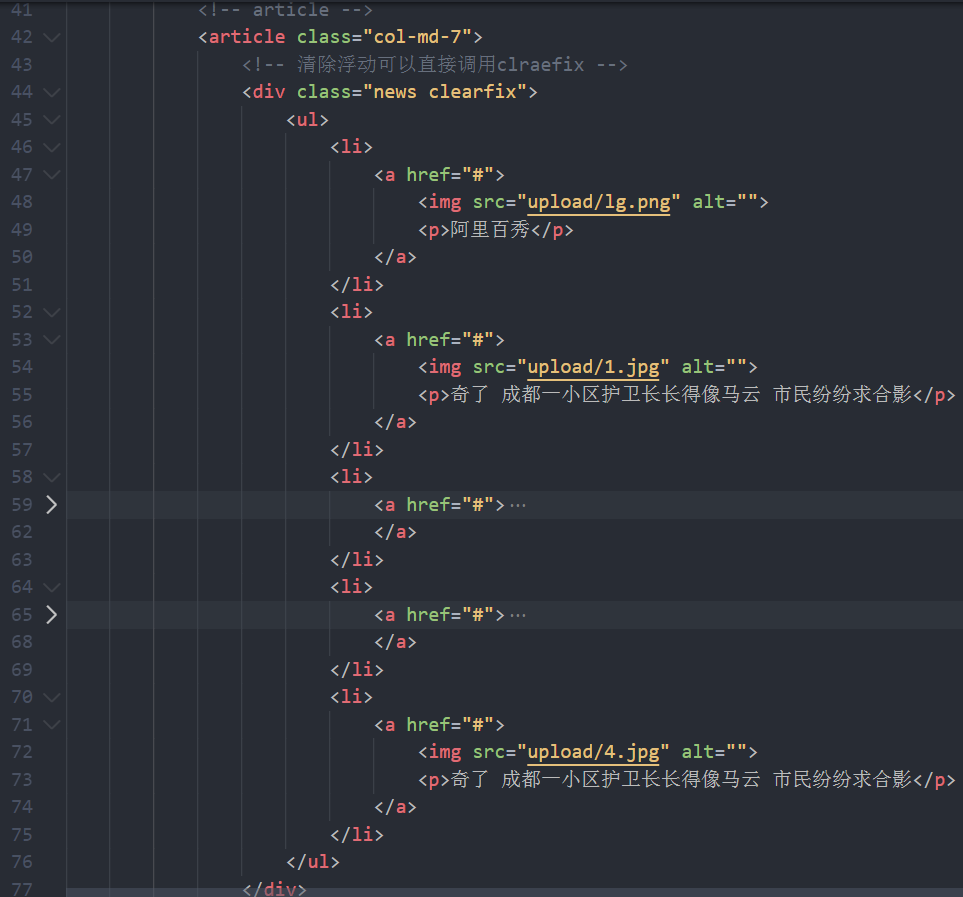Collapse the li fold arrow on line 46
963x897 pixels.
[52, 147]
